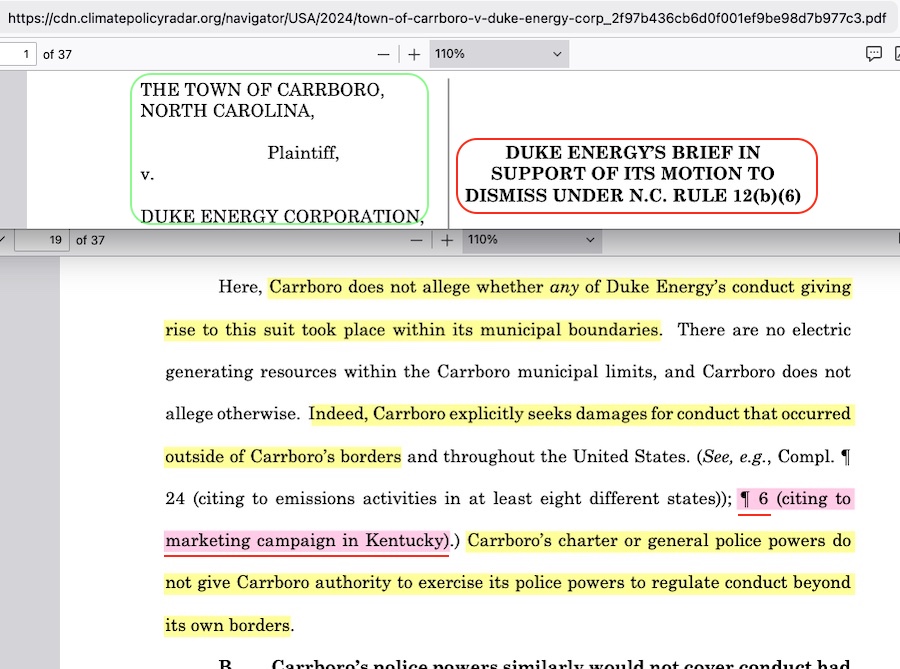900x669 pixels.
Task: Open the 110% zoom dropdown in top toolbar
Action: click(498, 54)
